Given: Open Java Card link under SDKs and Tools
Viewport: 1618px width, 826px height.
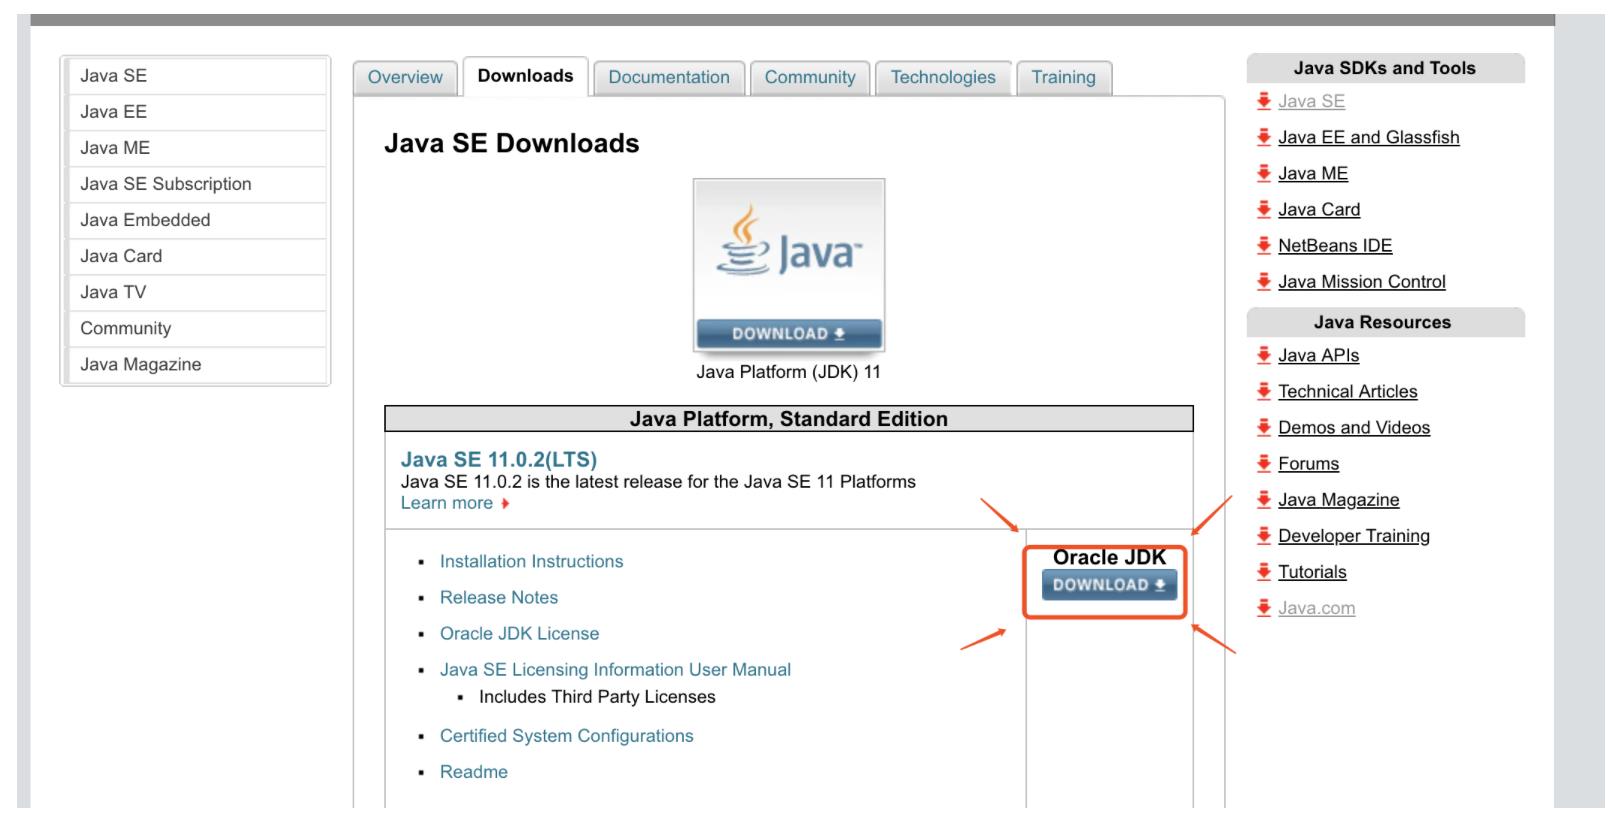Looking at the screenshot, I should [x=1319, y=209].
